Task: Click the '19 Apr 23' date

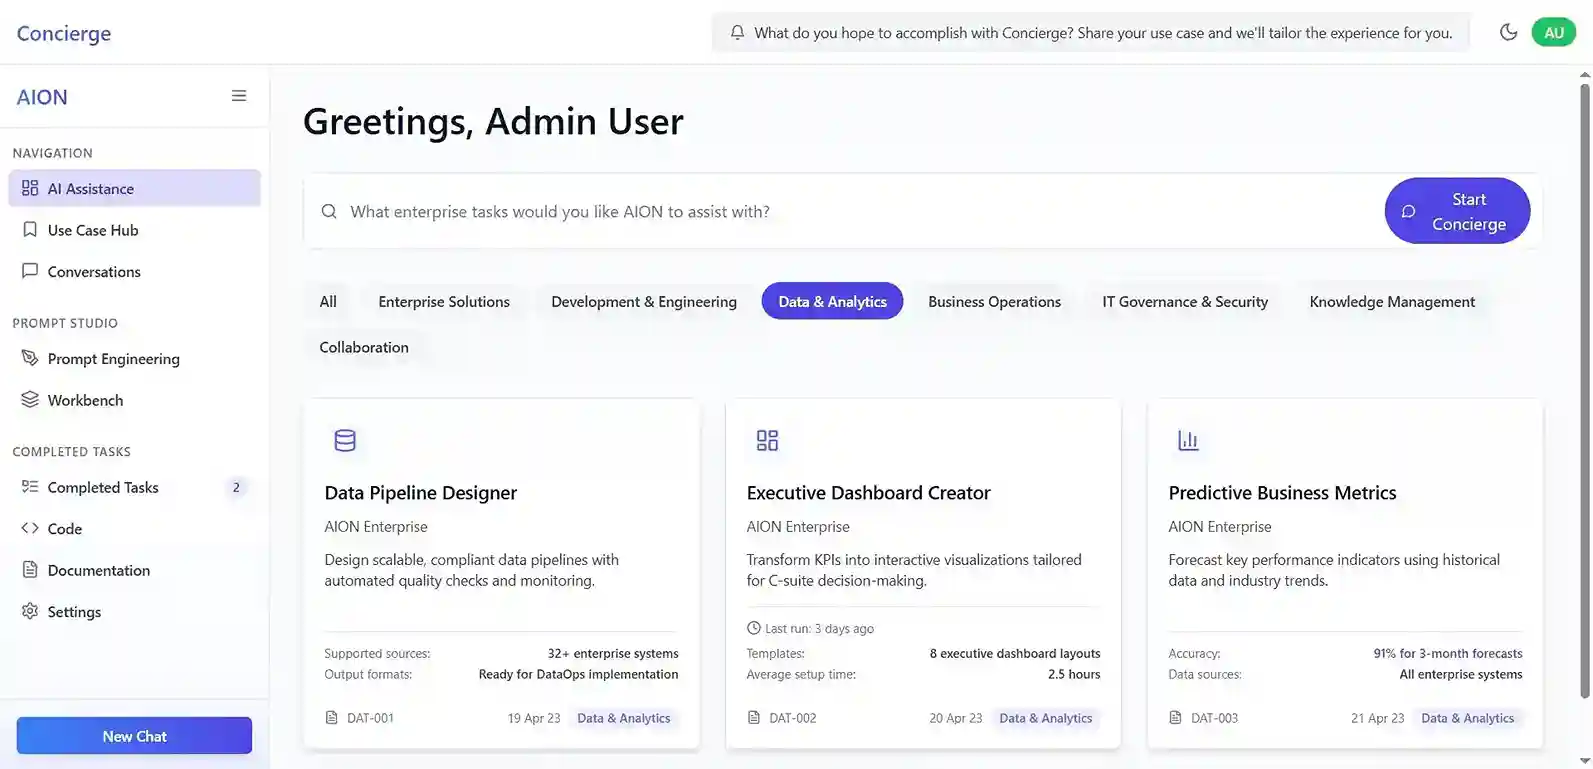Action: click(534, 718)
